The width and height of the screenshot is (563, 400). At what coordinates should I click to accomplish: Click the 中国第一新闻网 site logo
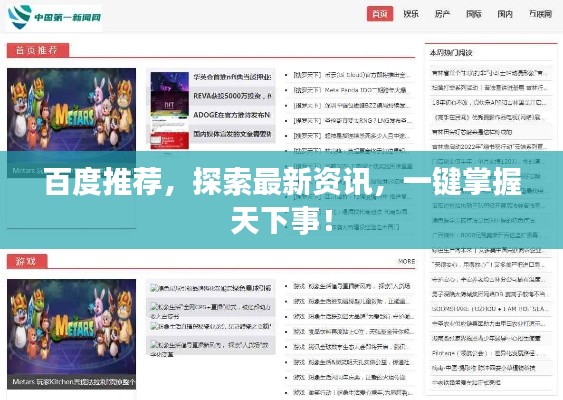(x=54, y=17)
